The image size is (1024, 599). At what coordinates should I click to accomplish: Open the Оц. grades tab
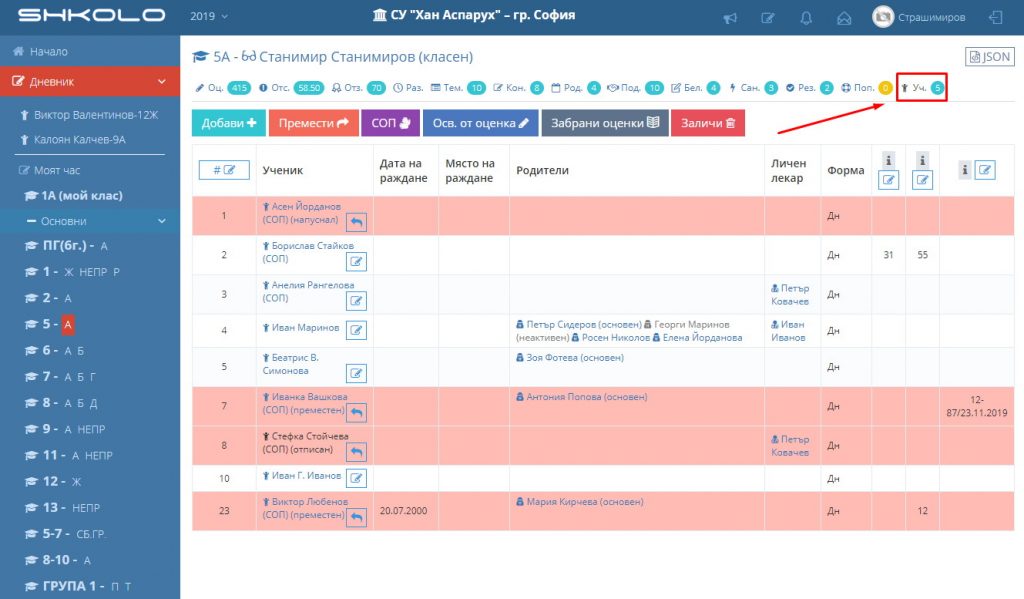222,88
